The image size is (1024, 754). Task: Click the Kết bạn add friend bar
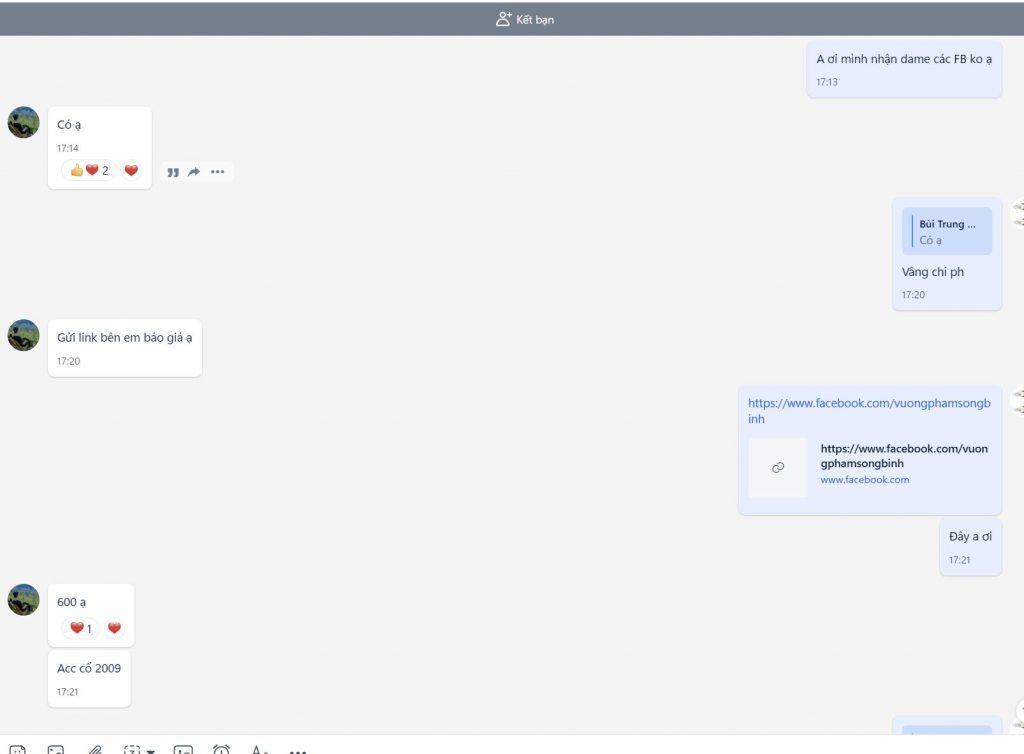pyautogui.click(x=525, y=19)
